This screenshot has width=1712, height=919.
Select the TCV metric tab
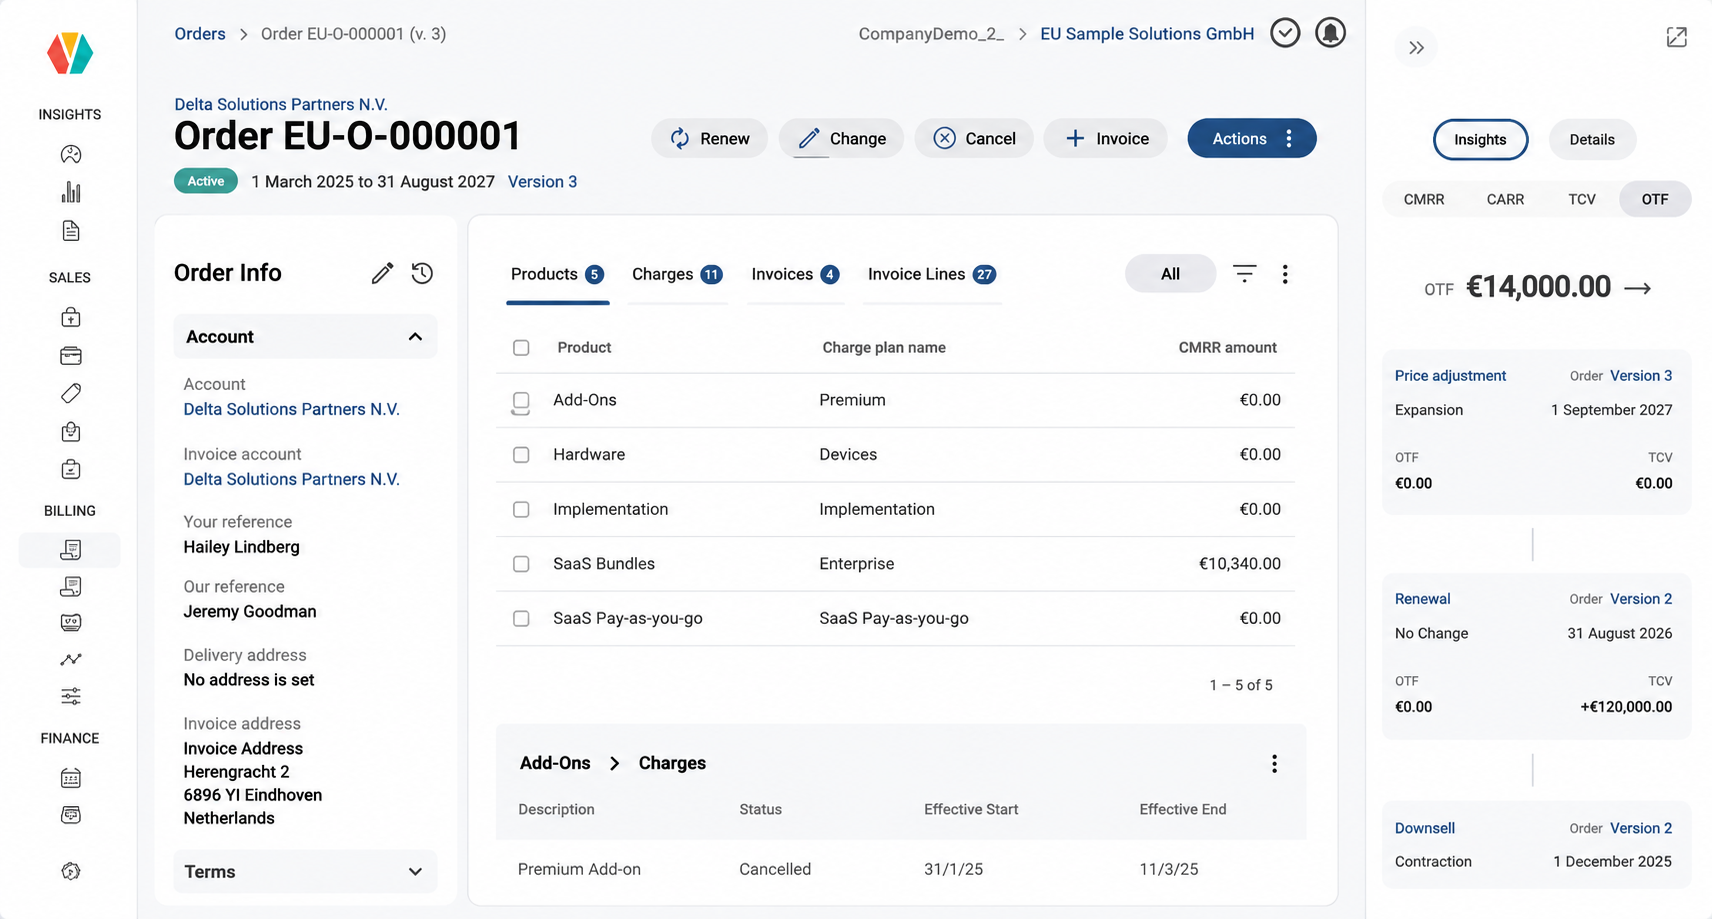click(x=1582, y=199)
